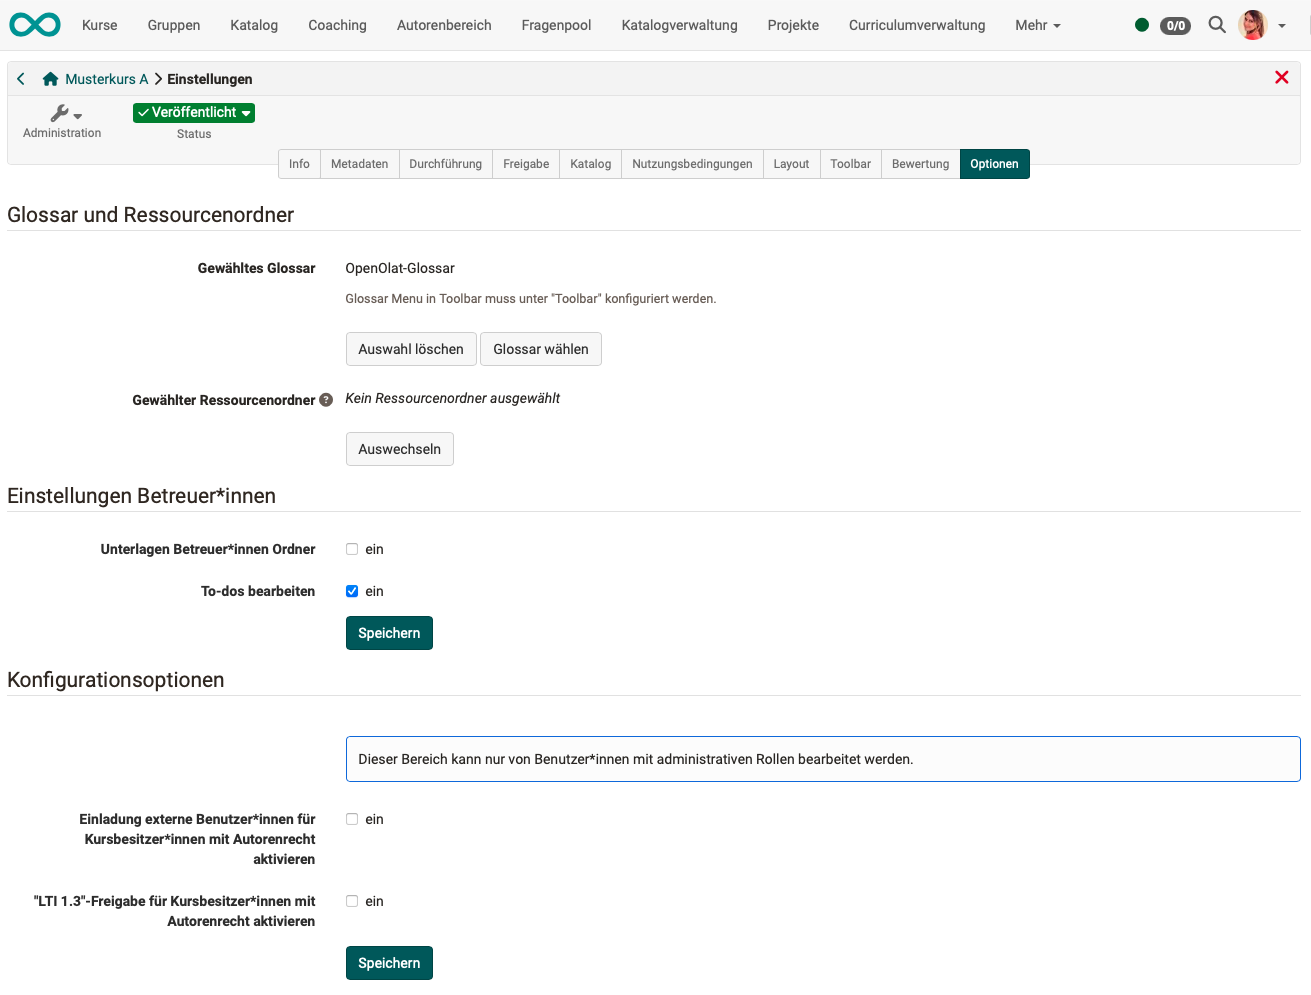Click Auswahl löschen to remove the glossary

coord(411,349)
